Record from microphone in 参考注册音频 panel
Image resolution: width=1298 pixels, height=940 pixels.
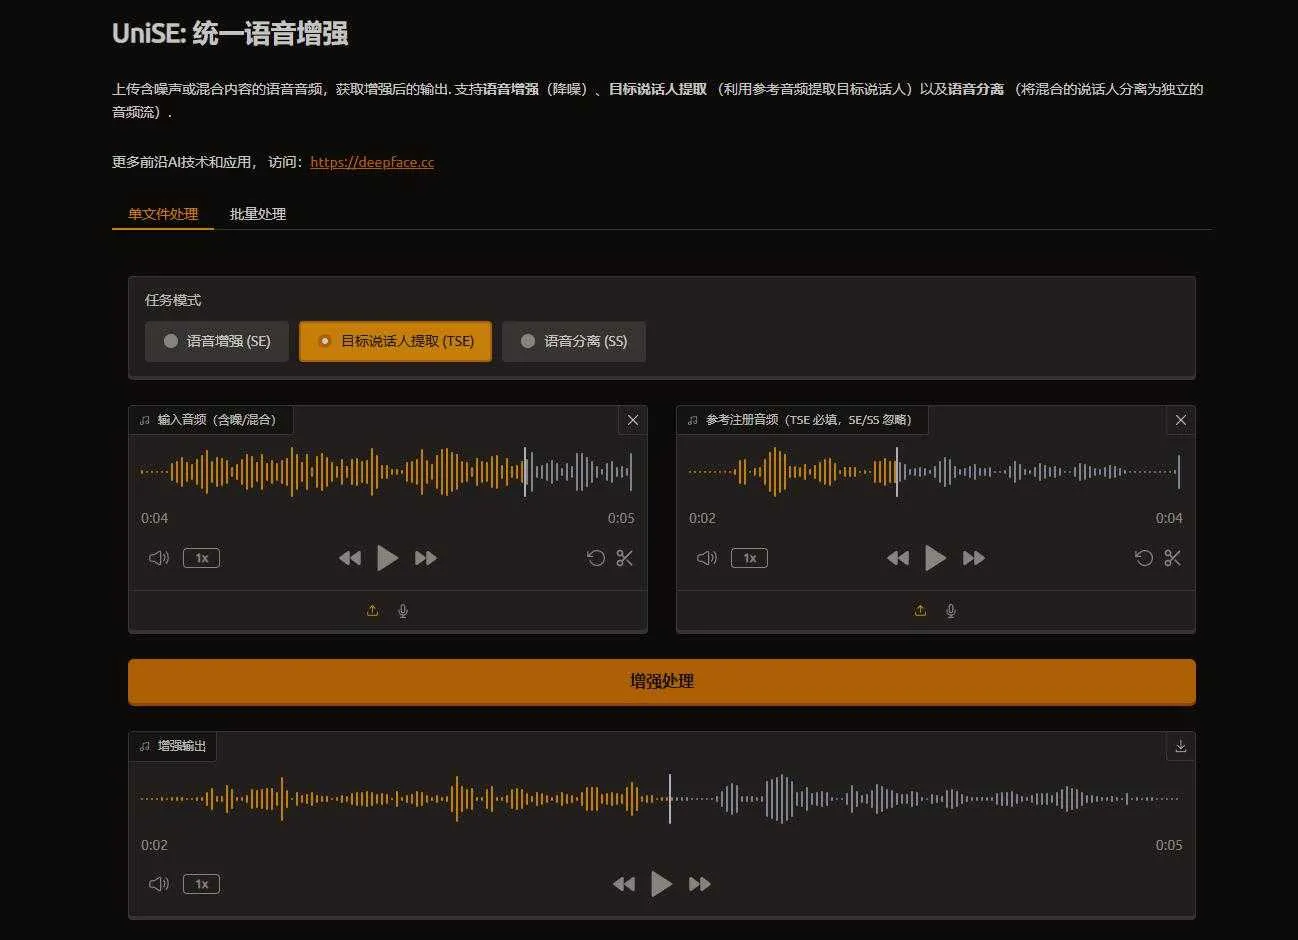click(951, 611)
